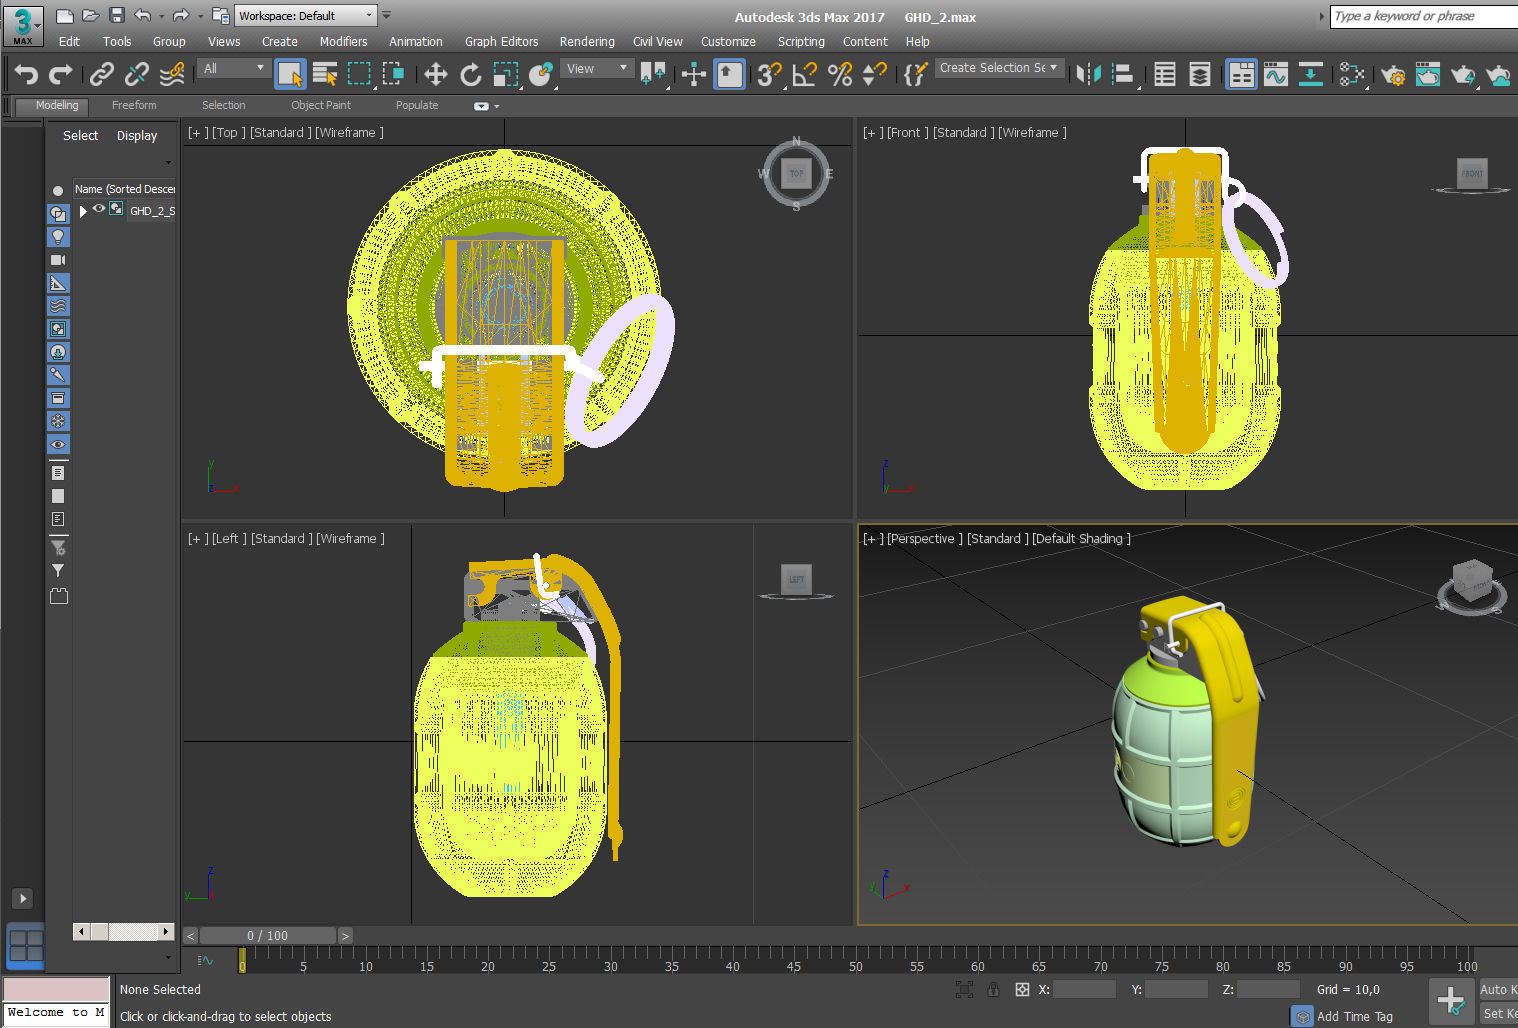
Task: Open Scene Explorer Select menu
Action: point(80,135)
